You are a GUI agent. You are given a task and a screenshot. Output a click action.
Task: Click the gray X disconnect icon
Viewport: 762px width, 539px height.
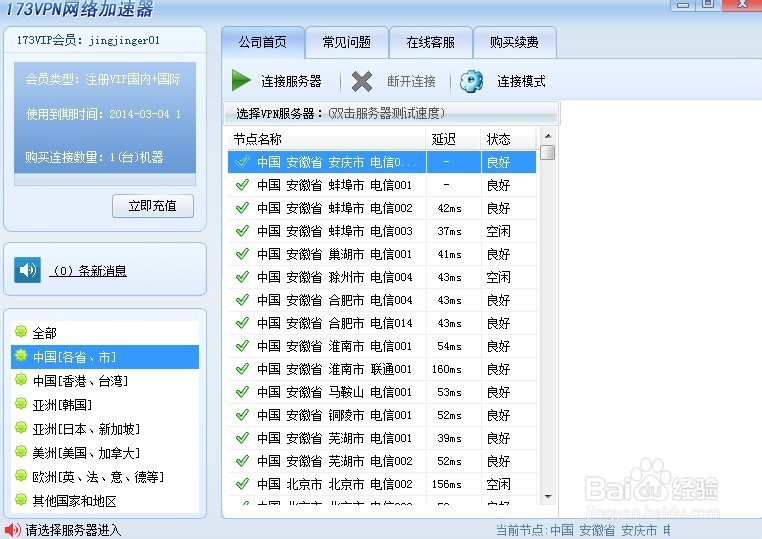coord(362,81)
